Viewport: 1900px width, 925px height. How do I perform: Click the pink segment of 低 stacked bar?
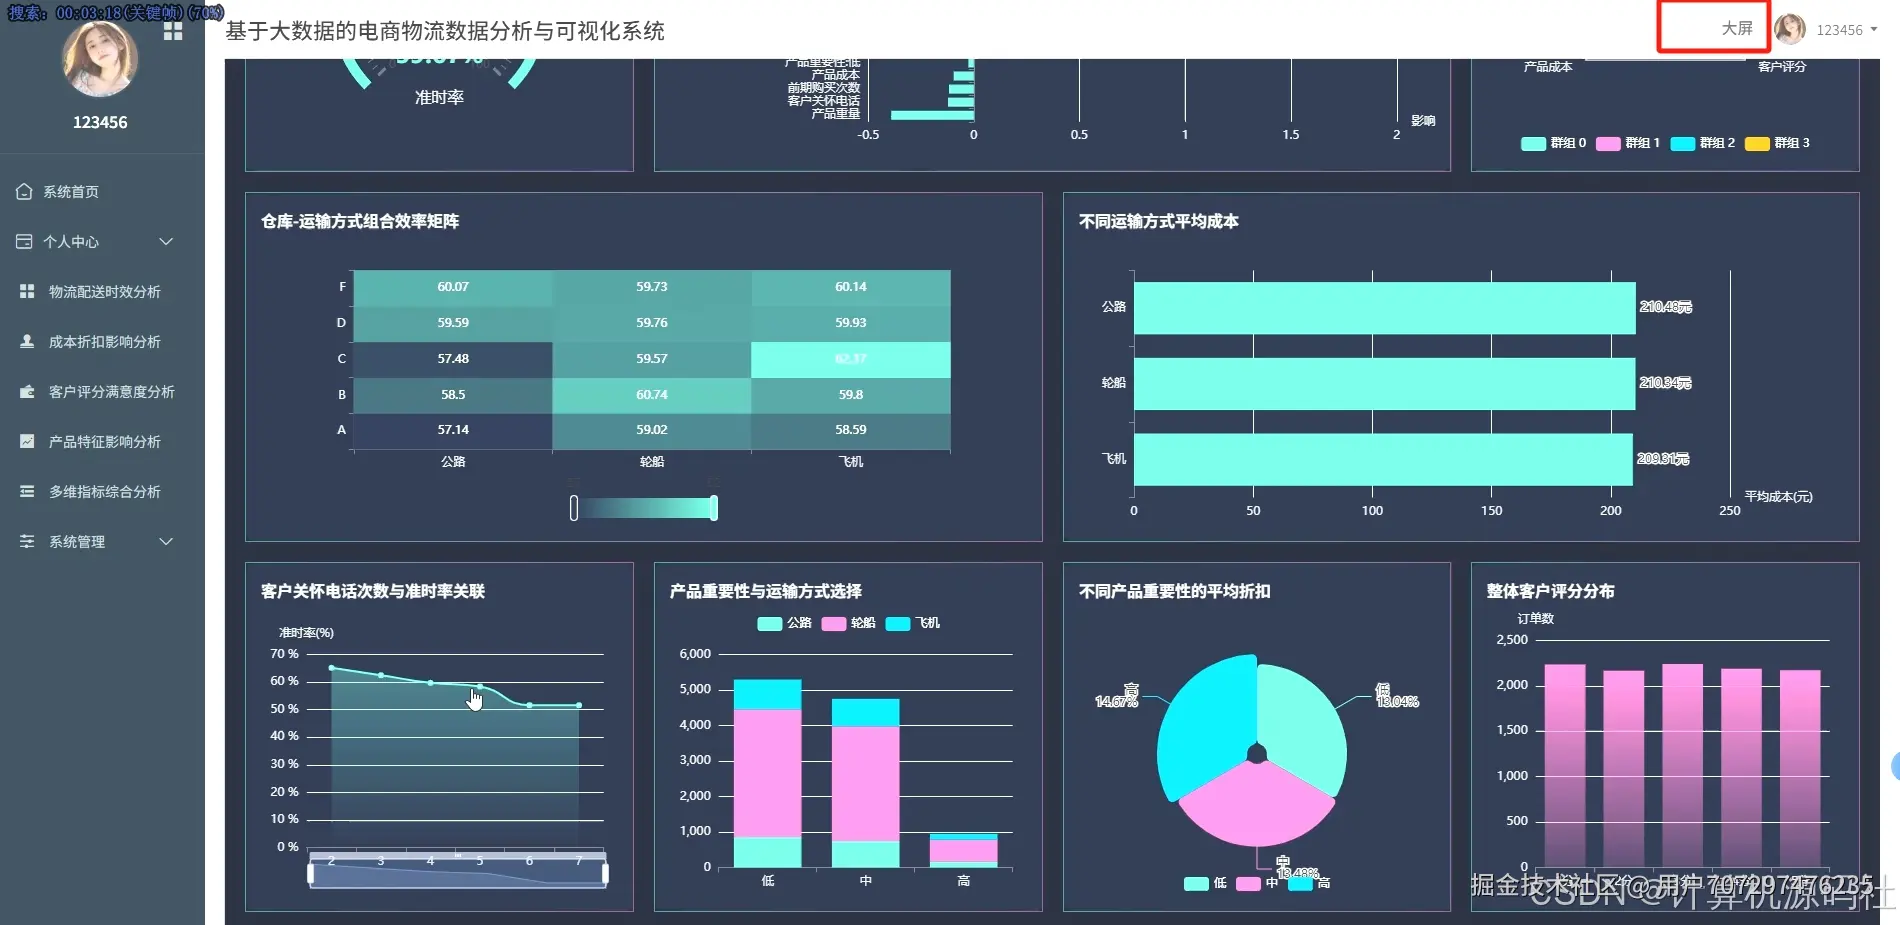pyautogui.click(x=767, y=772)
